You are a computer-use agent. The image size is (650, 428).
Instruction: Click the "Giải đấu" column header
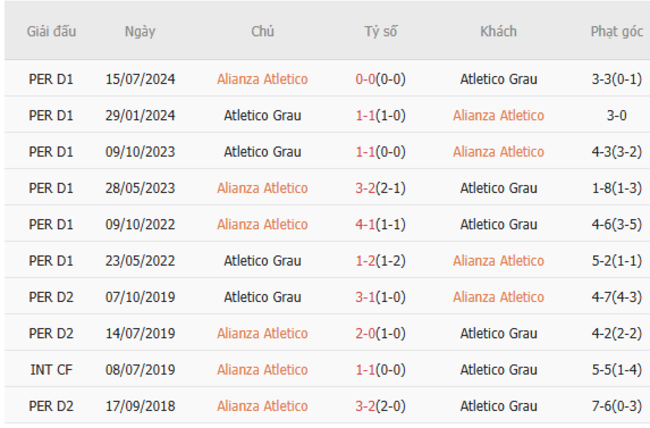(51, 31)
